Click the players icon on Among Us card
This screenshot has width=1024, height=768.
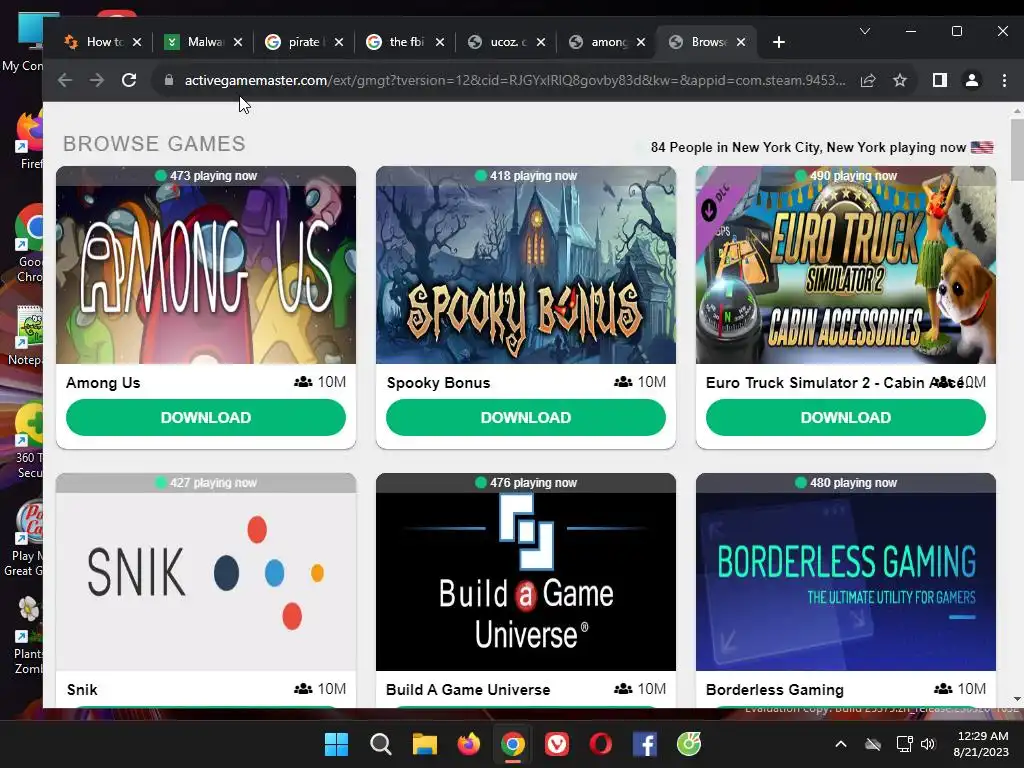303,382
